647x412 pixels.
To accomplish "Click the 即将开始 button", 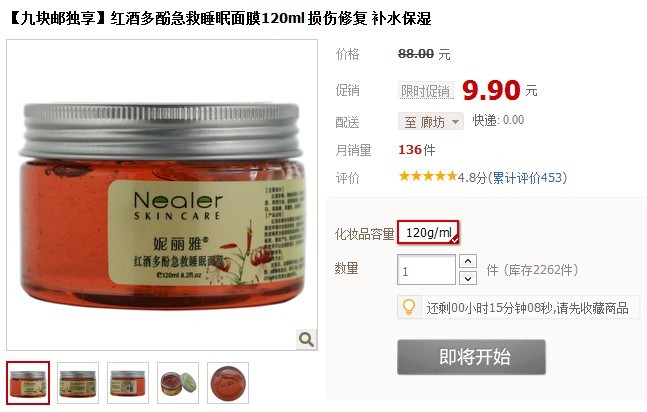I will coord(471,357).
